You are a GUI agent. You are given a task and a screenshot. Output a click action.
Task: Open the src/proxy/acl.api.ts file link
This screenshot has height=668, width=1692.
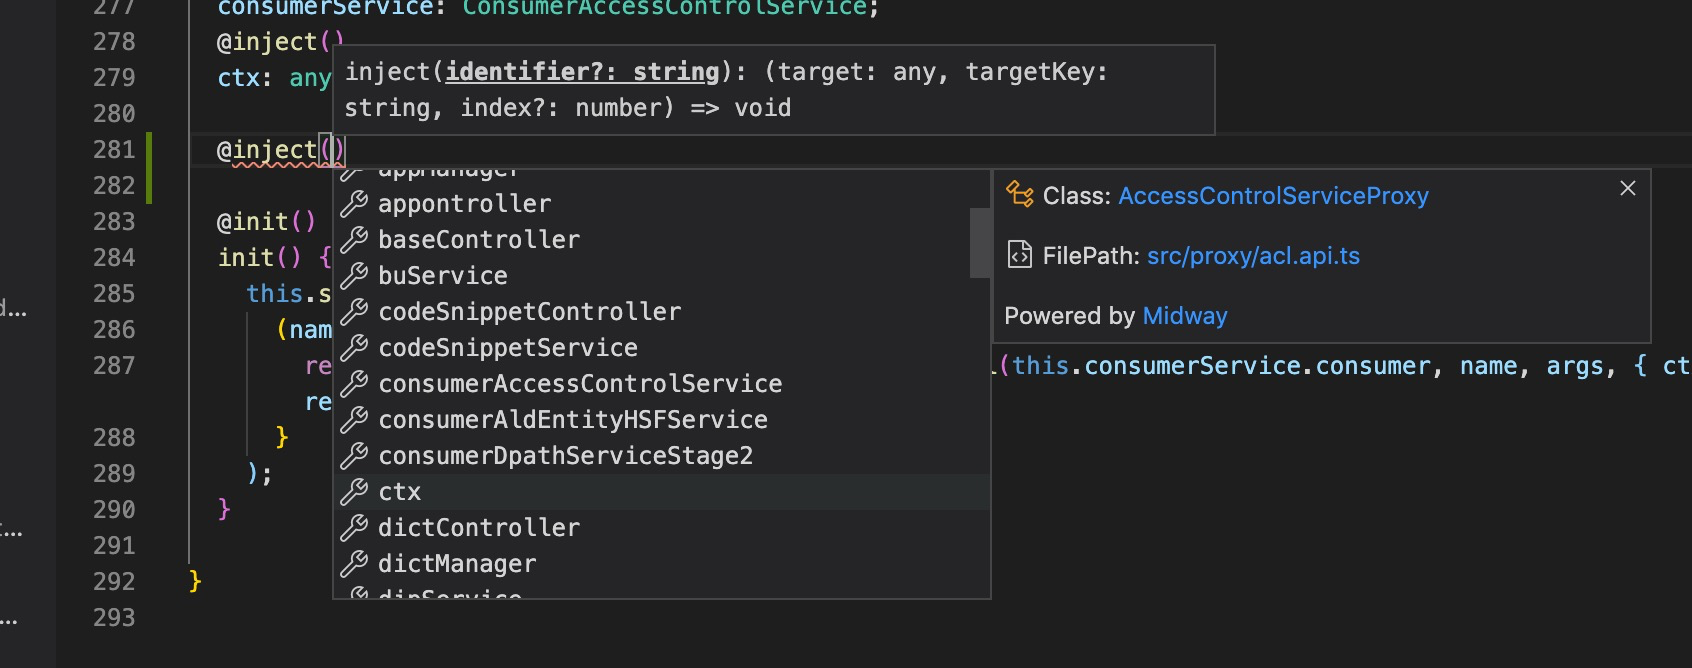click(x=1253, y=256)
